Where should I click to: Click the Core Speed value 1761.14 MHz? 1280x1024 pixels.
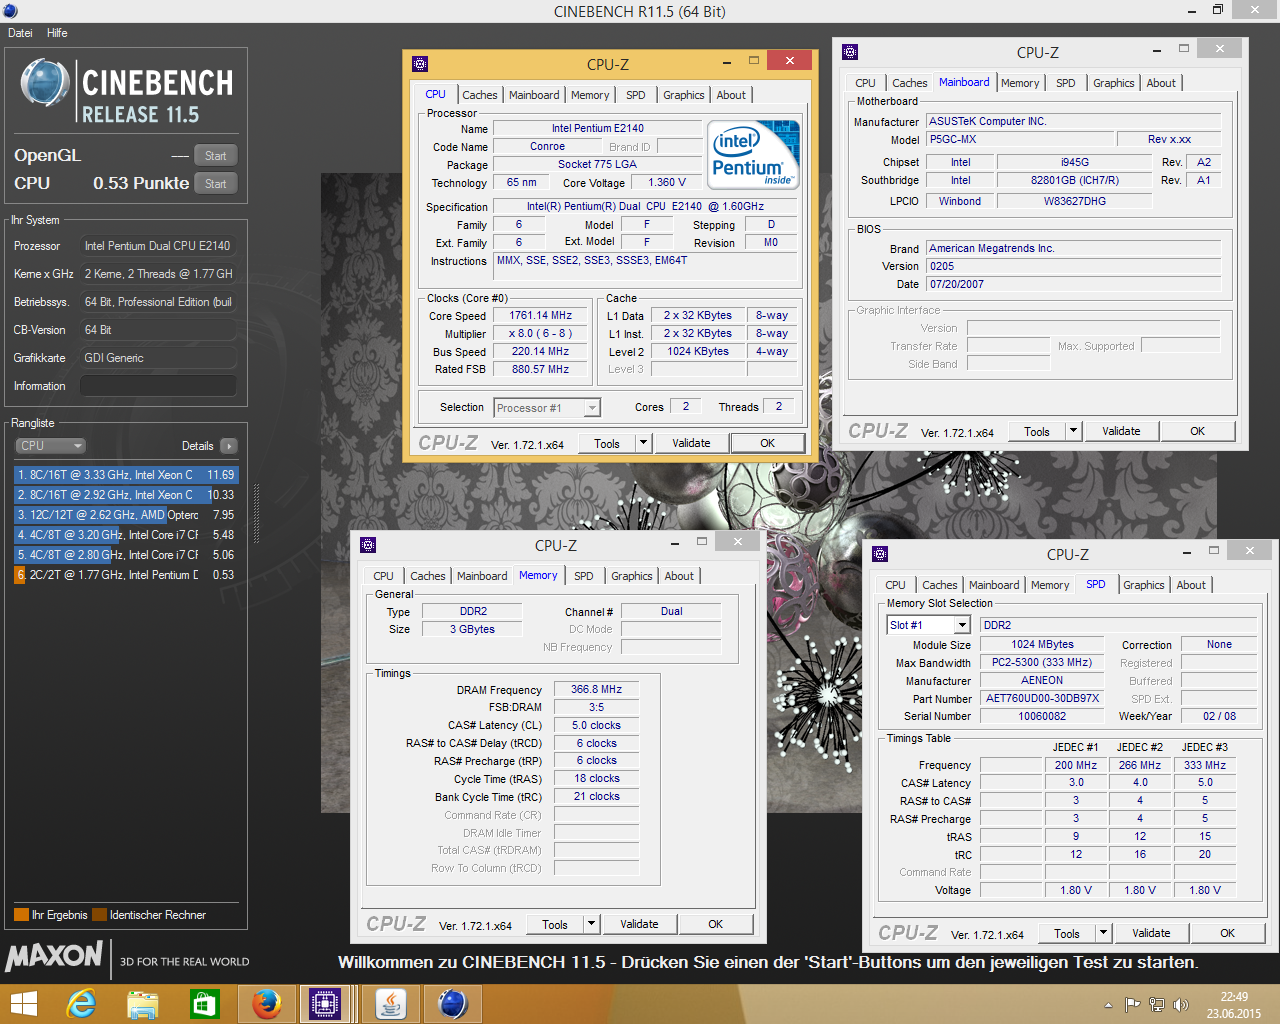tap(540, 315)
